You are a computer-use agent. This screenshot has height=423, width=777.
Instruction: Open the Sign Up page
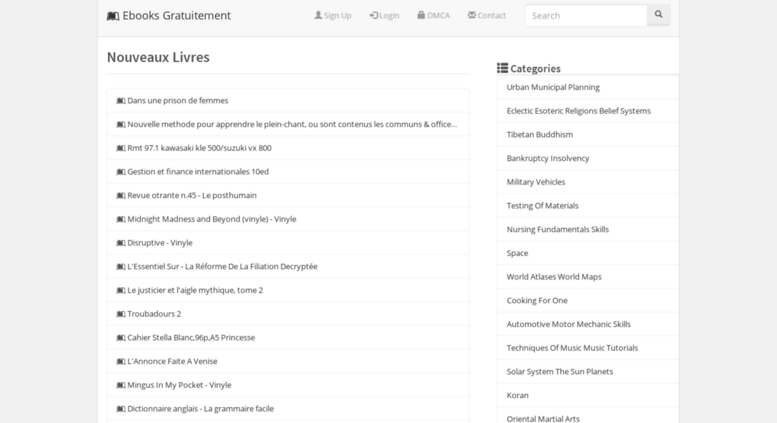point(333,15)
